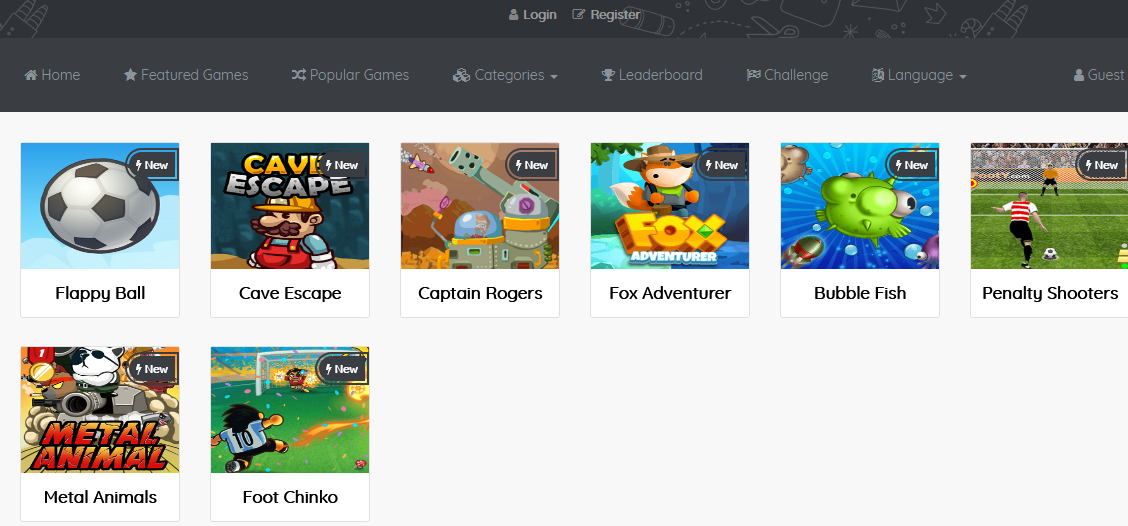Open the Captain Rogers title link
1128x526 pixels.
[x=480, y=293]
